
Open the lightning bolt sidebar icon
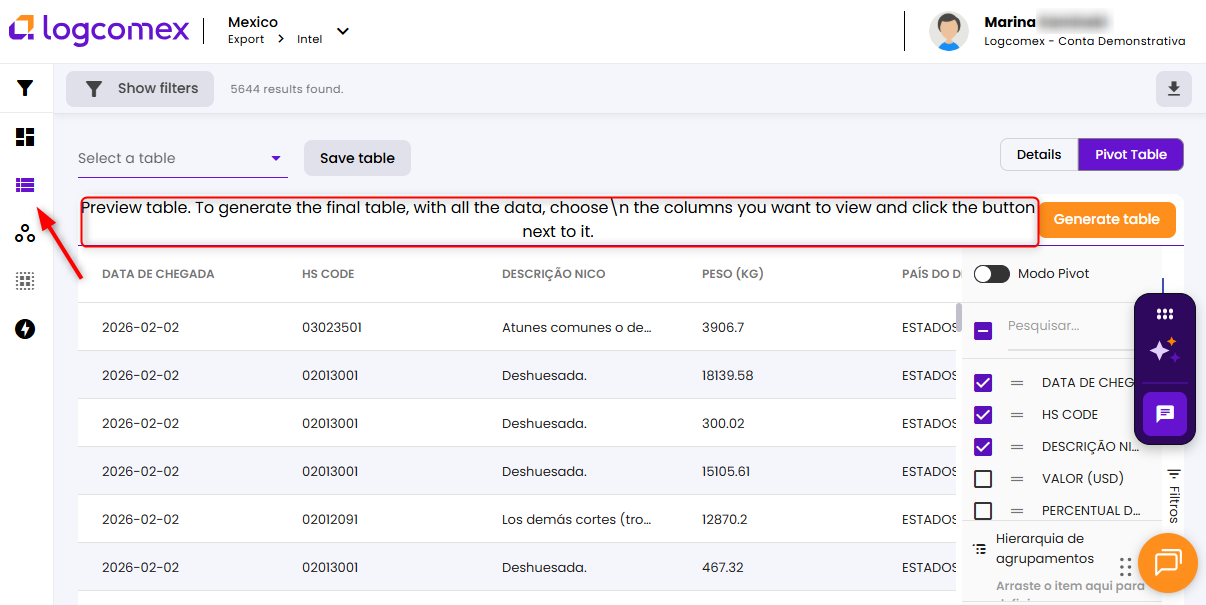tap(25, 329)
